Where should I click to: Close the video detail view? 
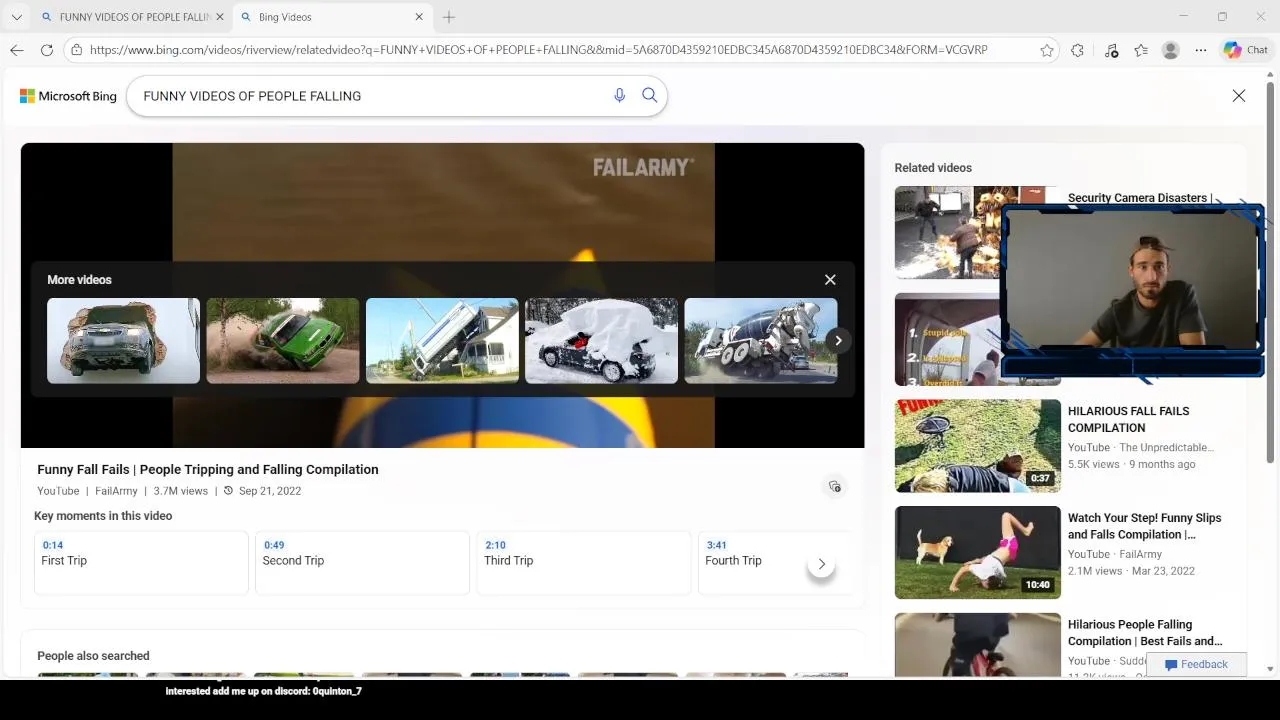(1239, 96)
